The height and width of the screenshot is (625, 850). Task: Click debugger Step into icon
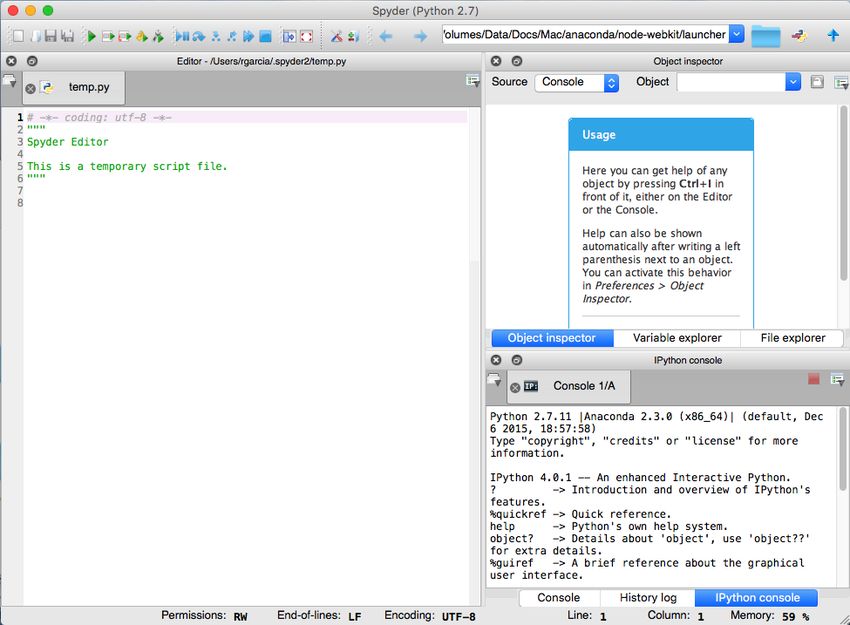click(216, 36)
